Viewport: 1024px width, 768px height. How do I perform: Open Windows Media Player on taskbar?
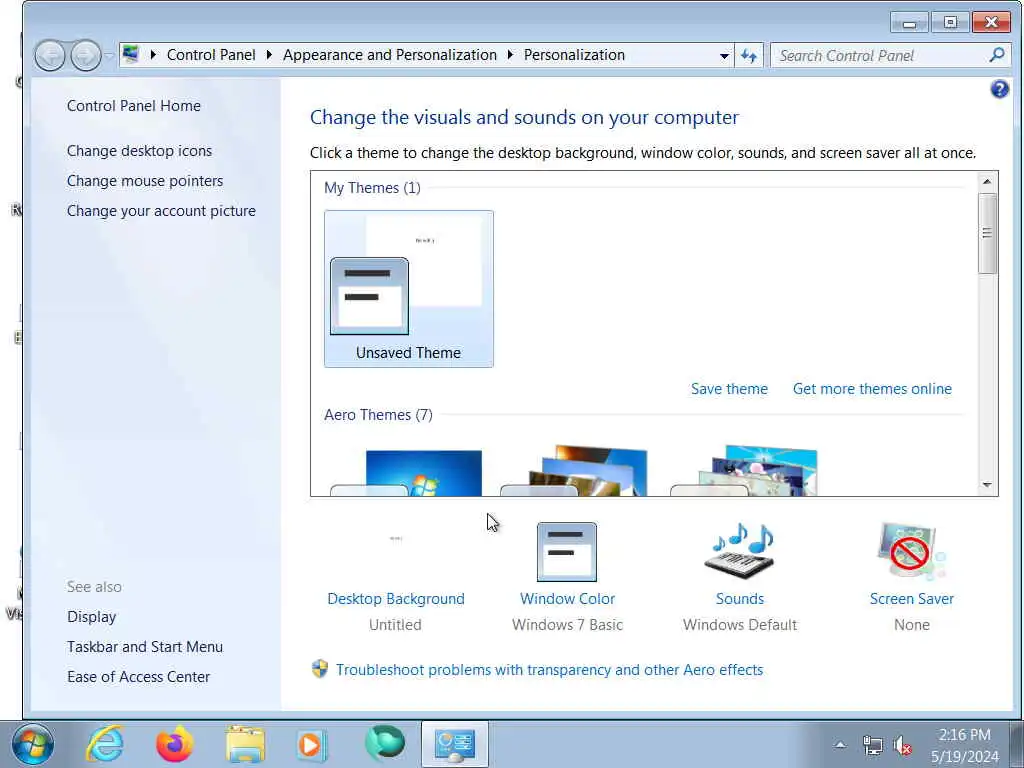coord(312,744)
